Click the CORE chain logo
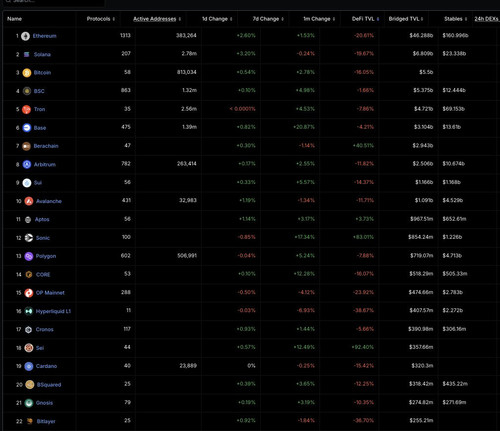Image resolution: width=500 pixels, height=431 pixels. [29, 274]
